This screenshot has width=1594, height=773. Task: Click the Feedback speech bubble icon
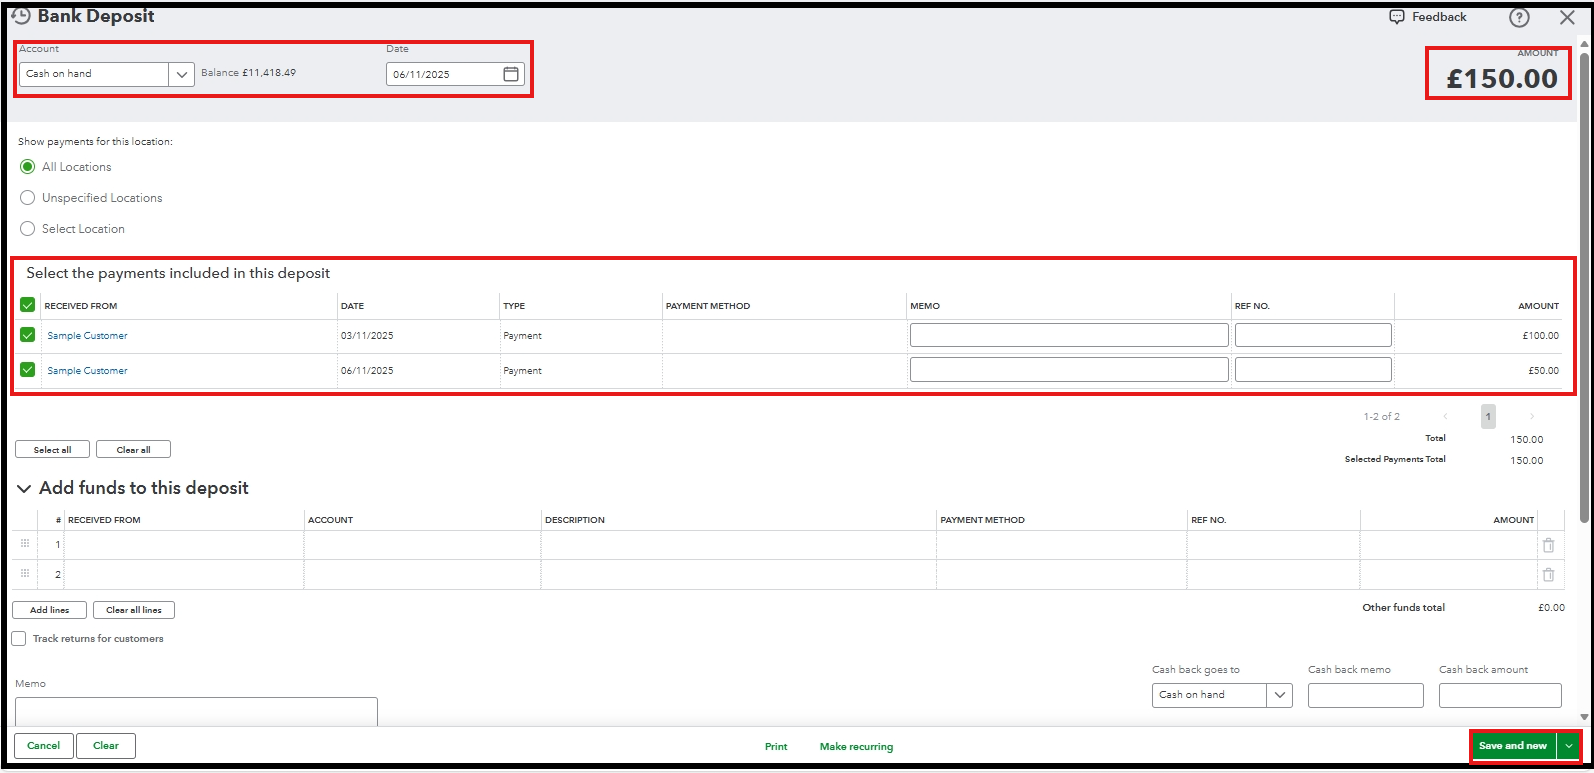[1397, 17]
